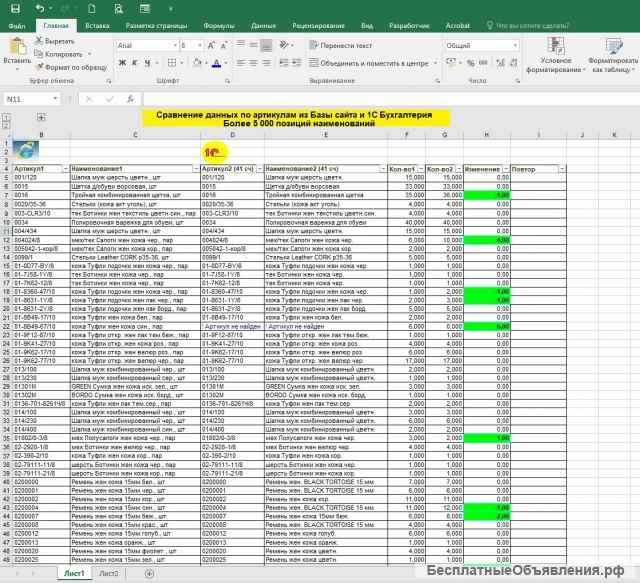This screenshot has height=583, width=640.
Task: Switch to the Формулы tab
Action: click(x=219, y=26)
